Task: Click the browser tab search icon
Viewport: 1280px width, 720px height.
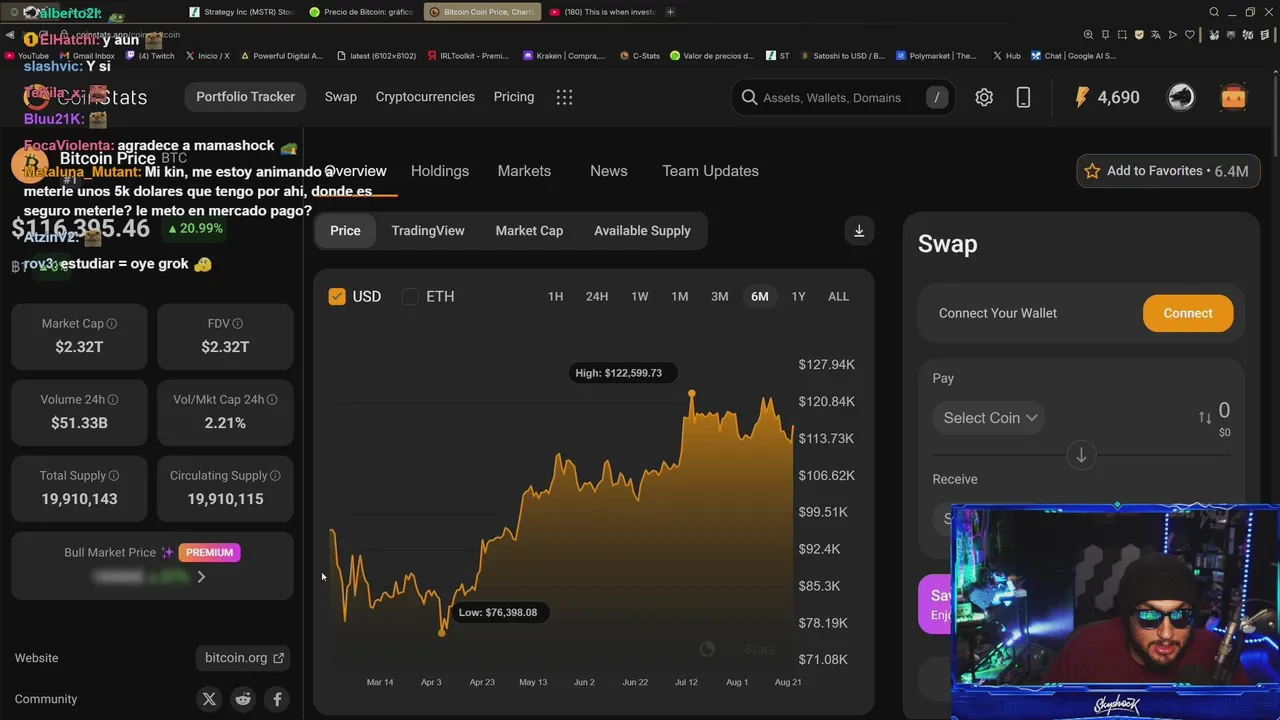Action: pyautogui.click(x=1214, y=12)
